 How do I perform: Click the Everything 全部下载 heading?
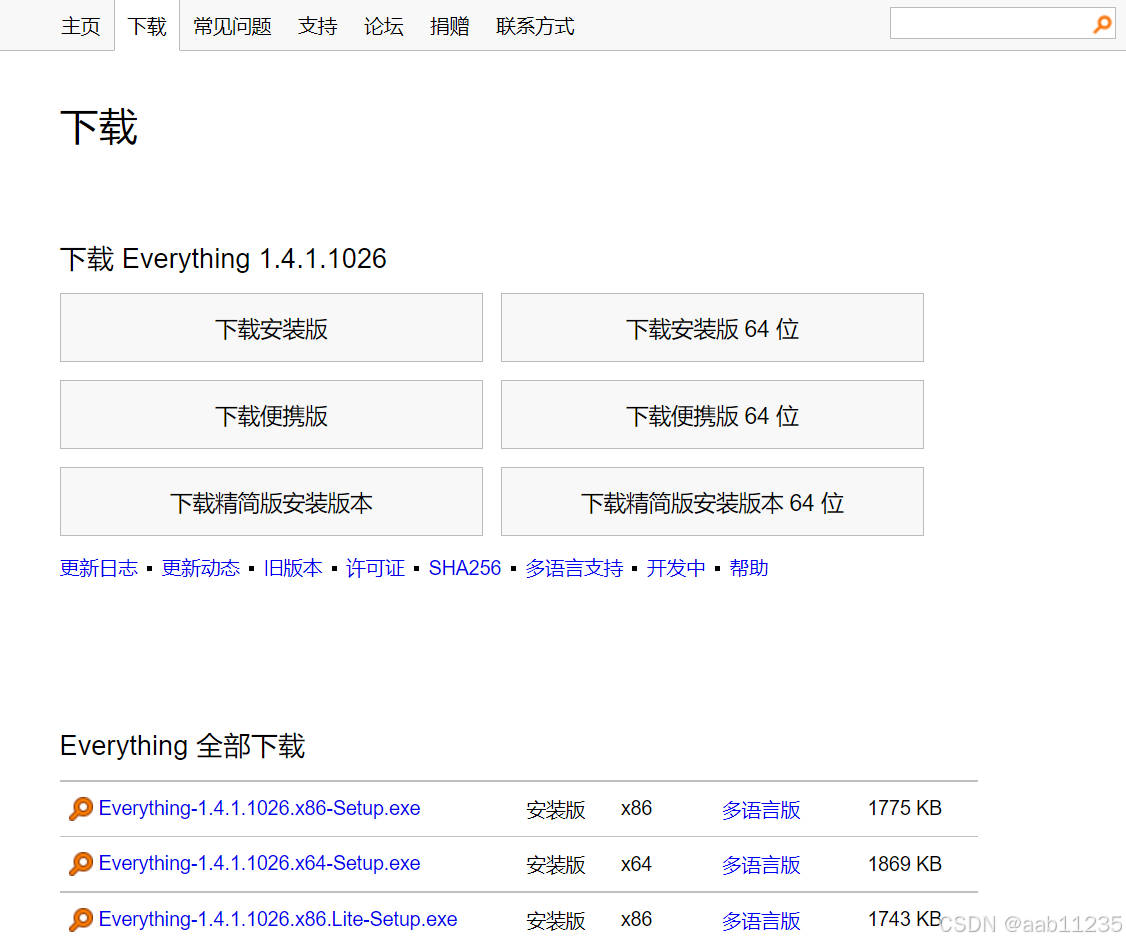coord(182,746)
